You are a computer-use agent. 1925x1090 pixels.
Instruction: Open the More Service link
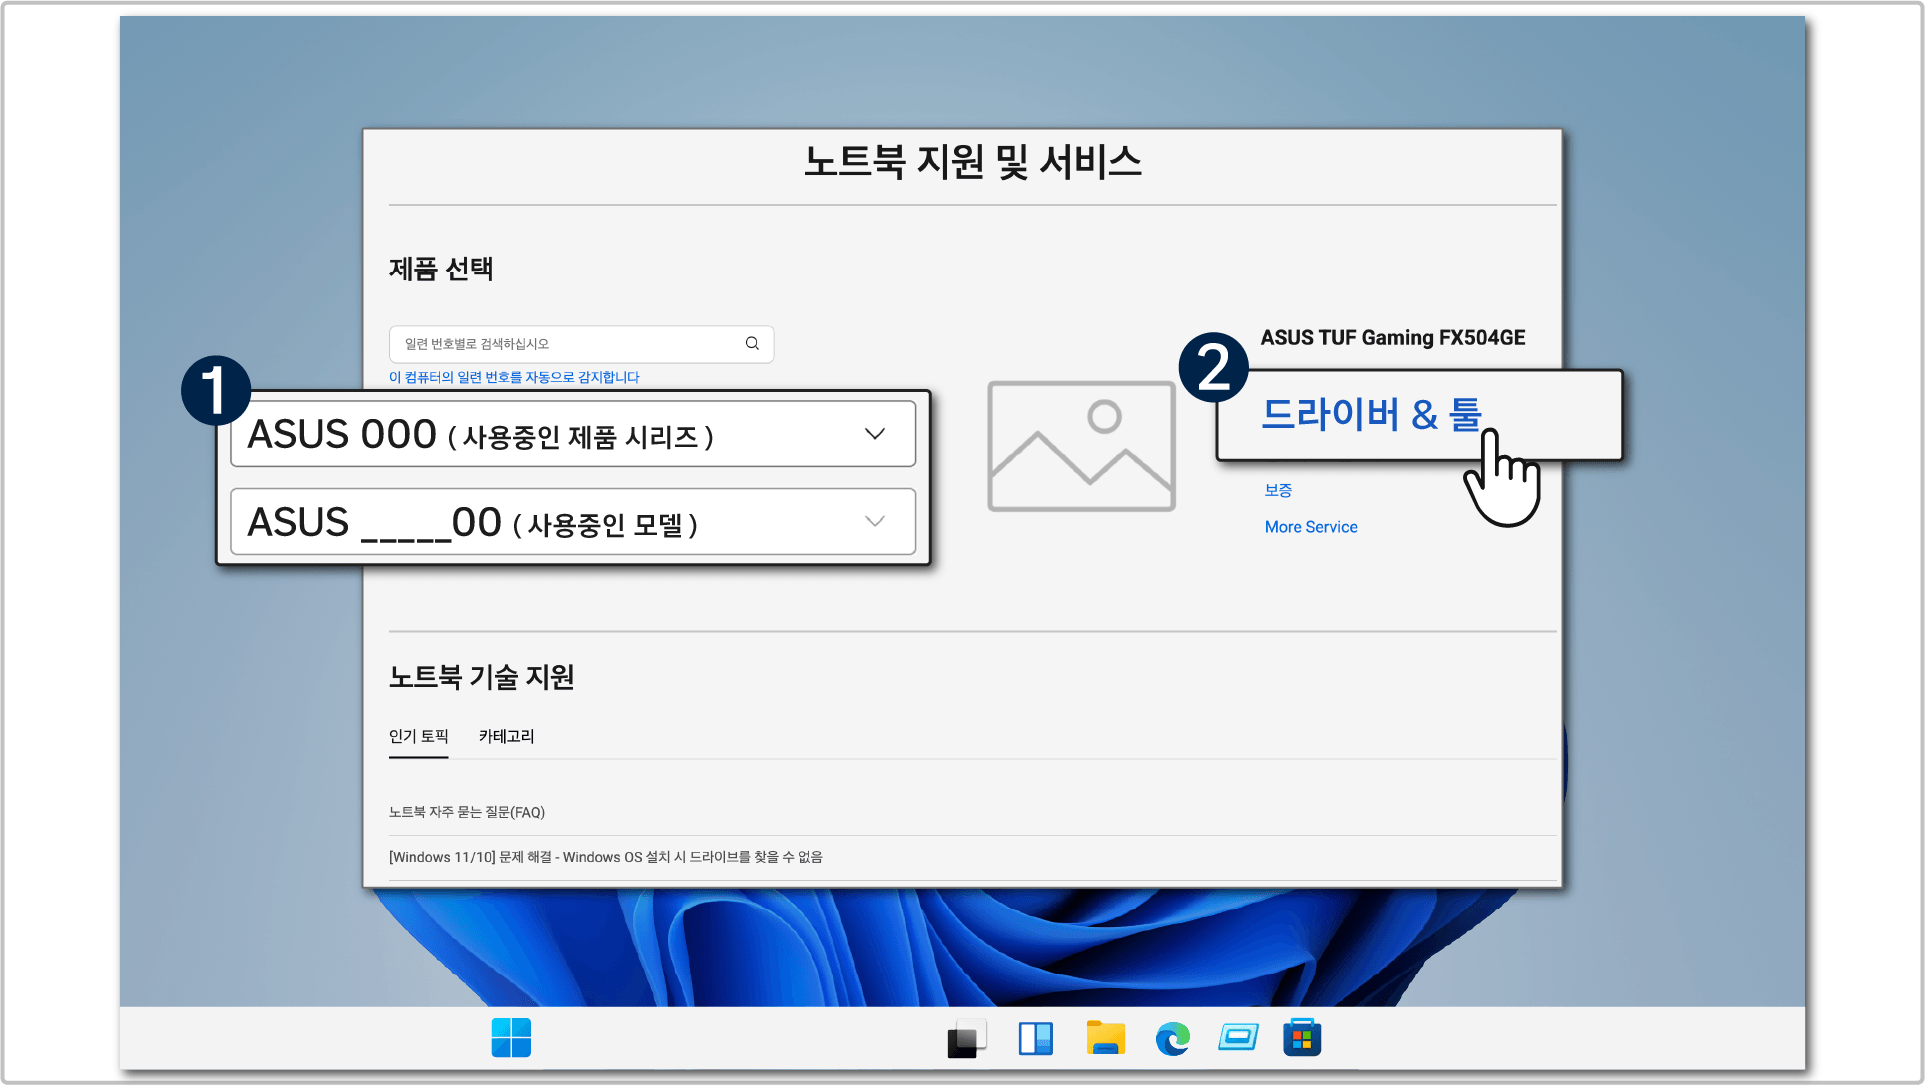(1310, 527)
